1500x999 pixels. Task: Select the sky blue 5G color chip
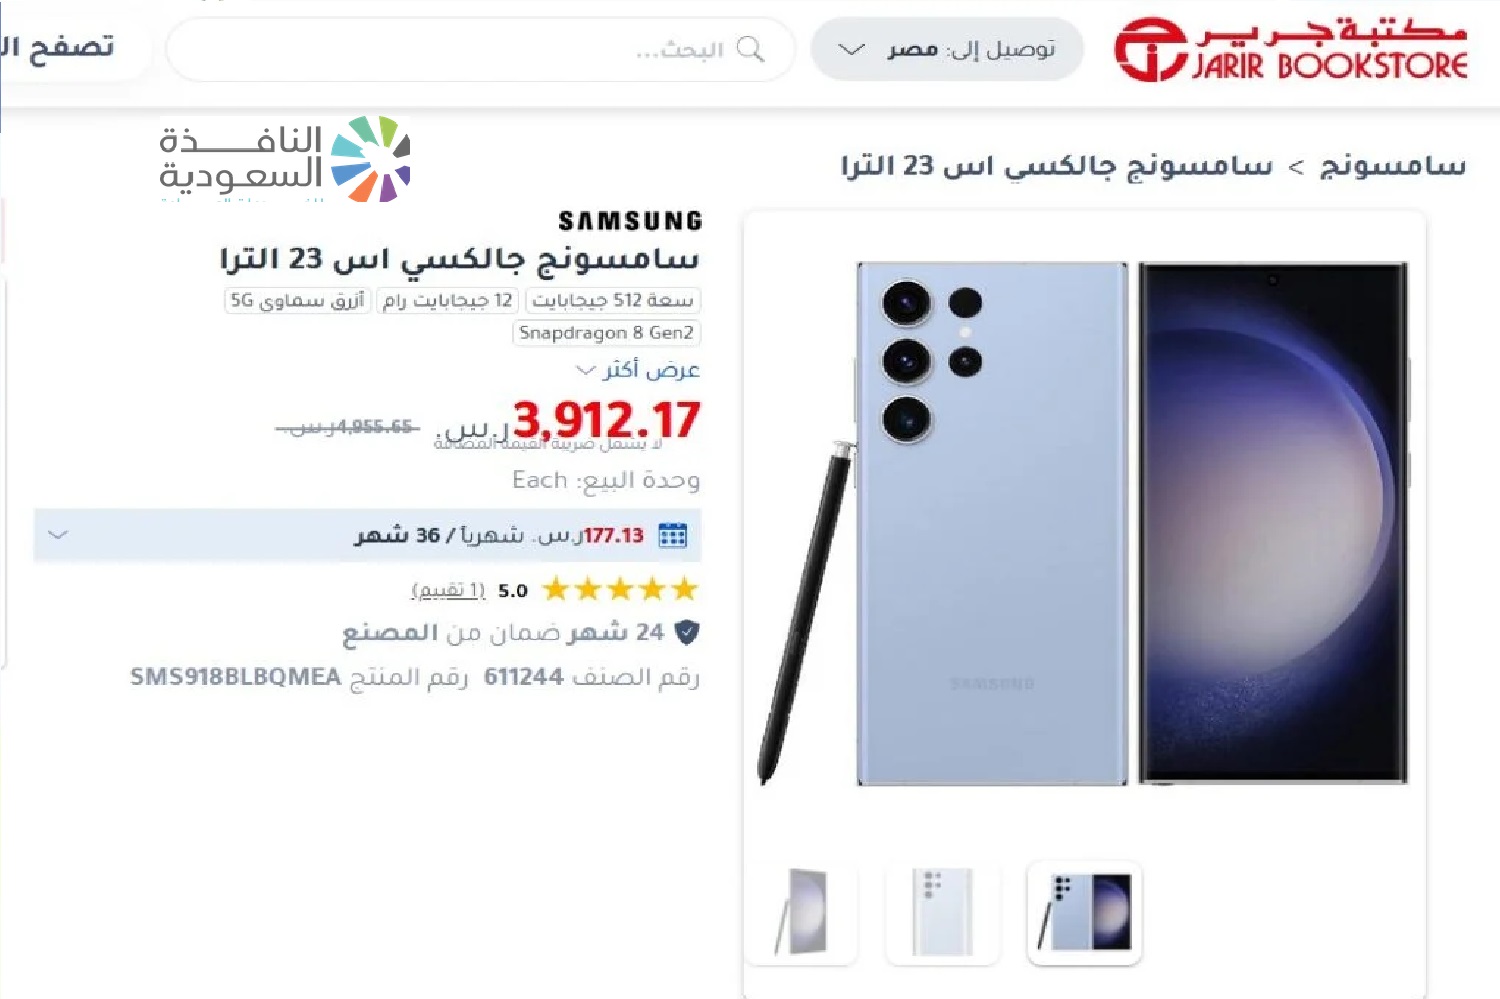click(x=297, y=300)
